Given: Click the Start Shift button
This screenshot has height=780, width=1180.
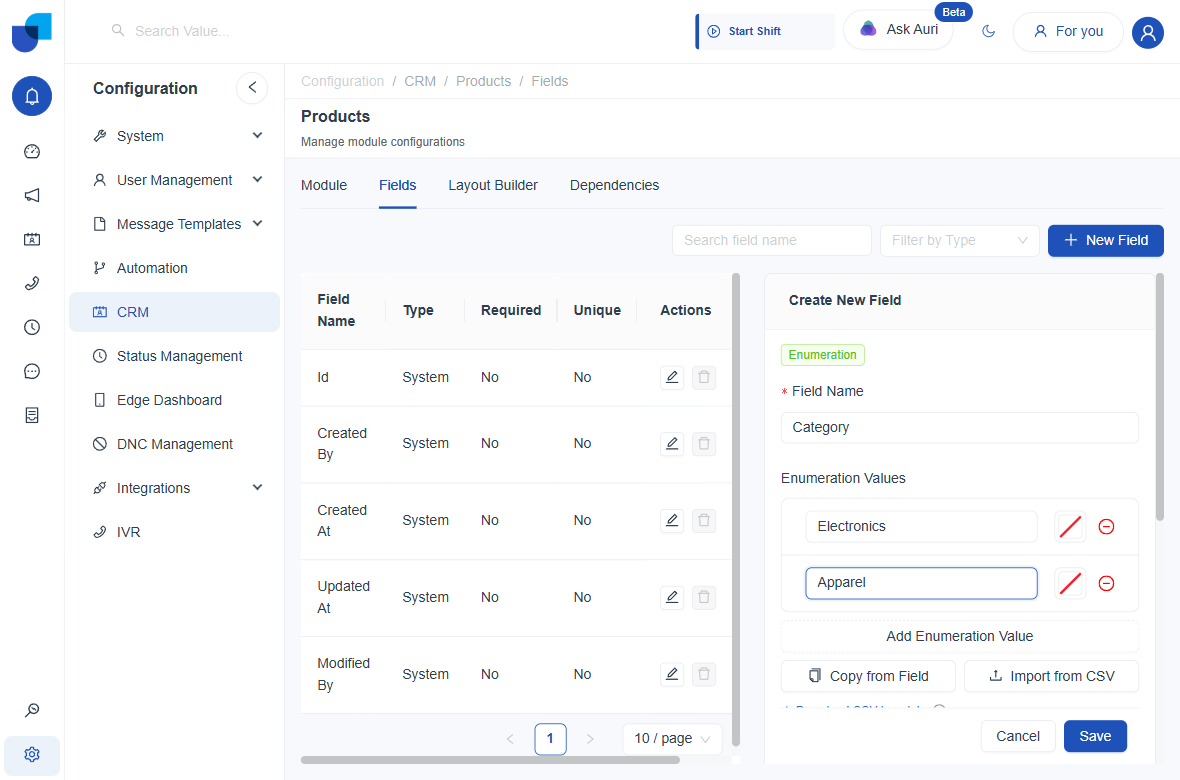Looking at the screenshot, I should pos(765,31).
